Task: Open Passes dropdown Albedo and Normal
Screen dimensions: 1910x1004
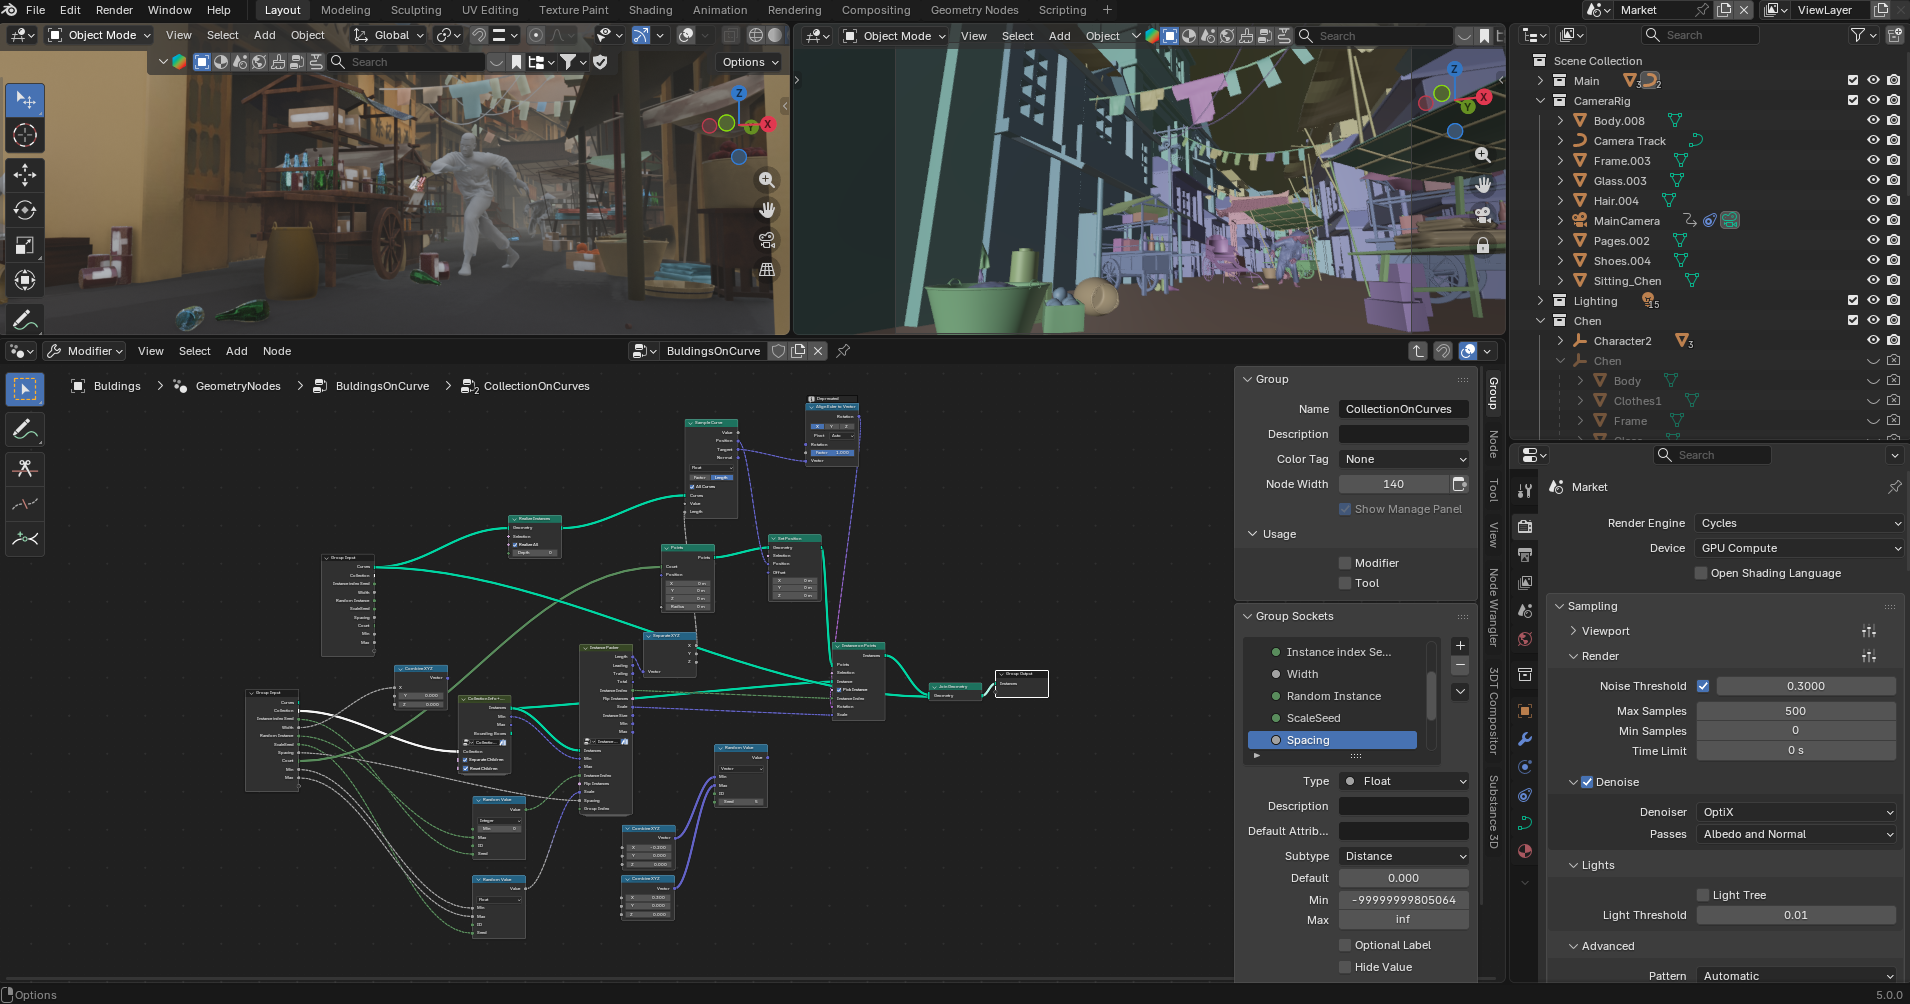Action: point(1797,834)
